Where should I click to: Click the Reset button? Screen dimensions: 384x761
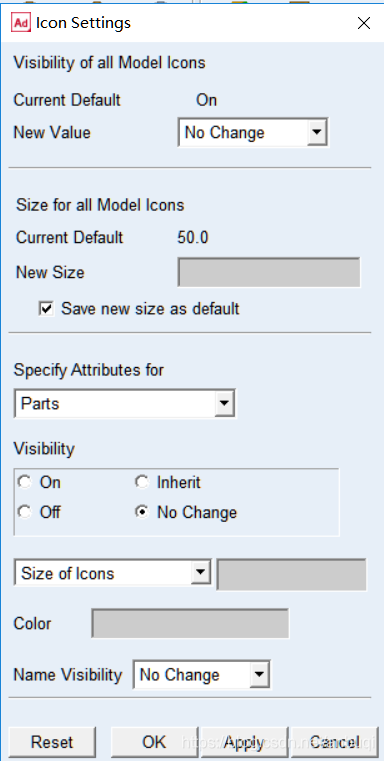coord(52,742)
